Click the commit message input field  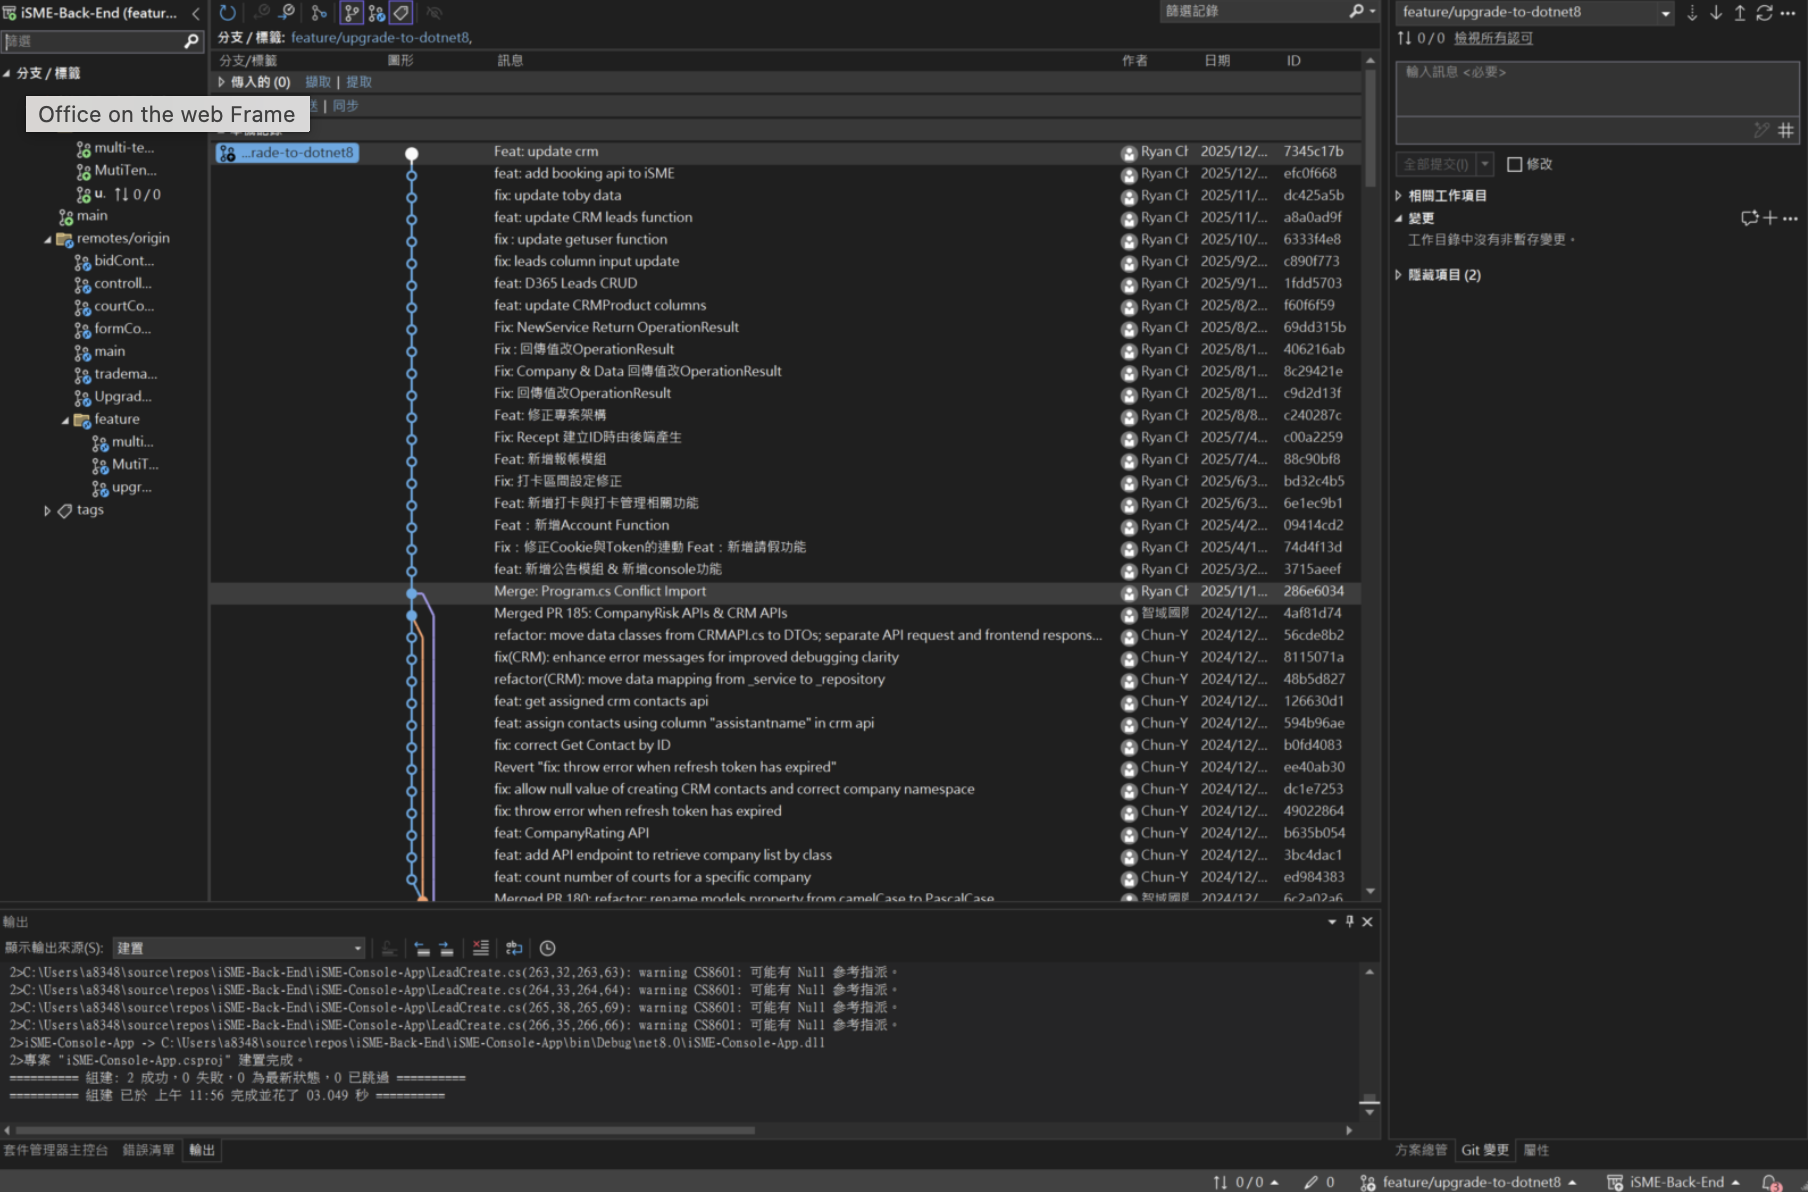(x=1596, y=90)
